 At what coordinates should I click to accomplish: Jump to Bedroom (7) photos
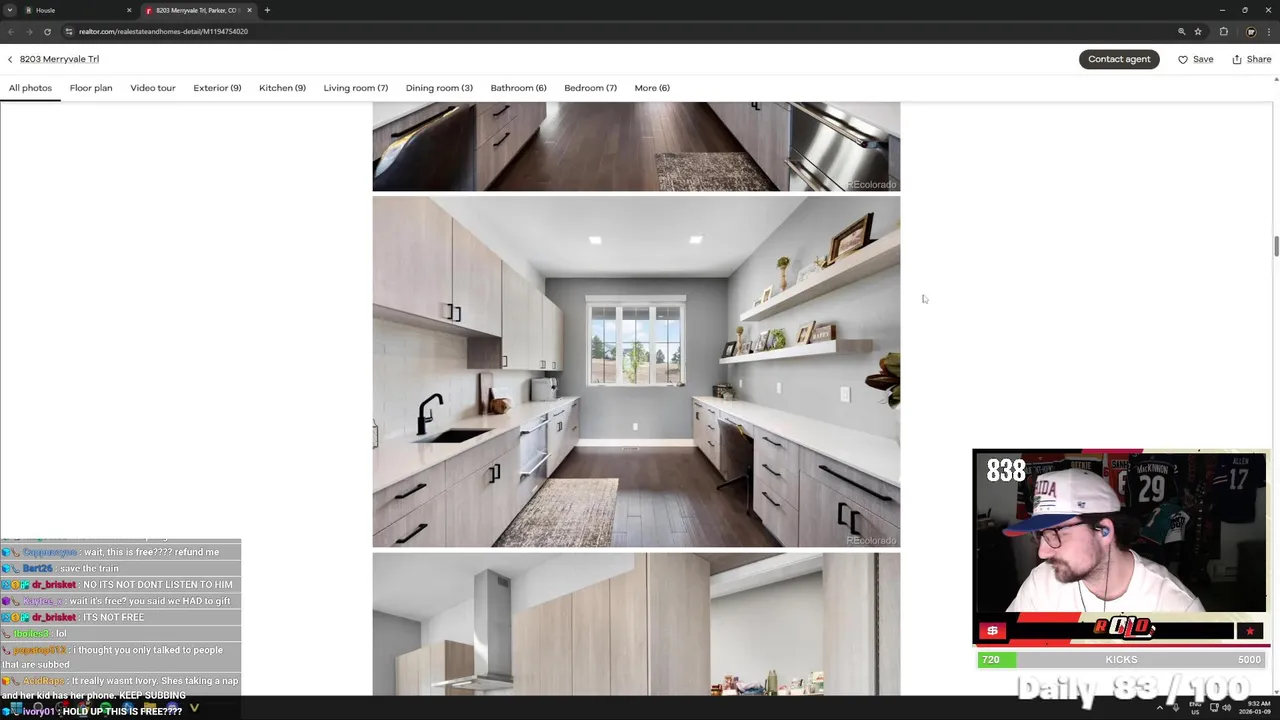(590, 88)
